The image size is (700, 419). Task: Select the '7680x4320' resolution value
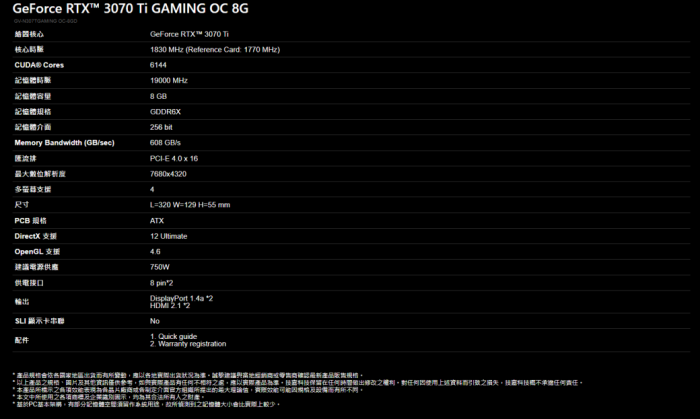click(168, 174)
